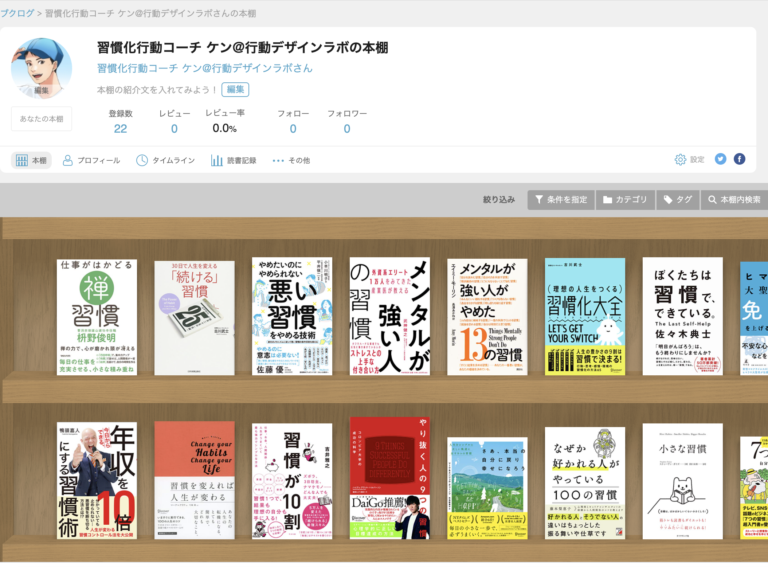Open the 「続ける」習慣 book cover
The image size is (768, 567).
tap(194, 318)
